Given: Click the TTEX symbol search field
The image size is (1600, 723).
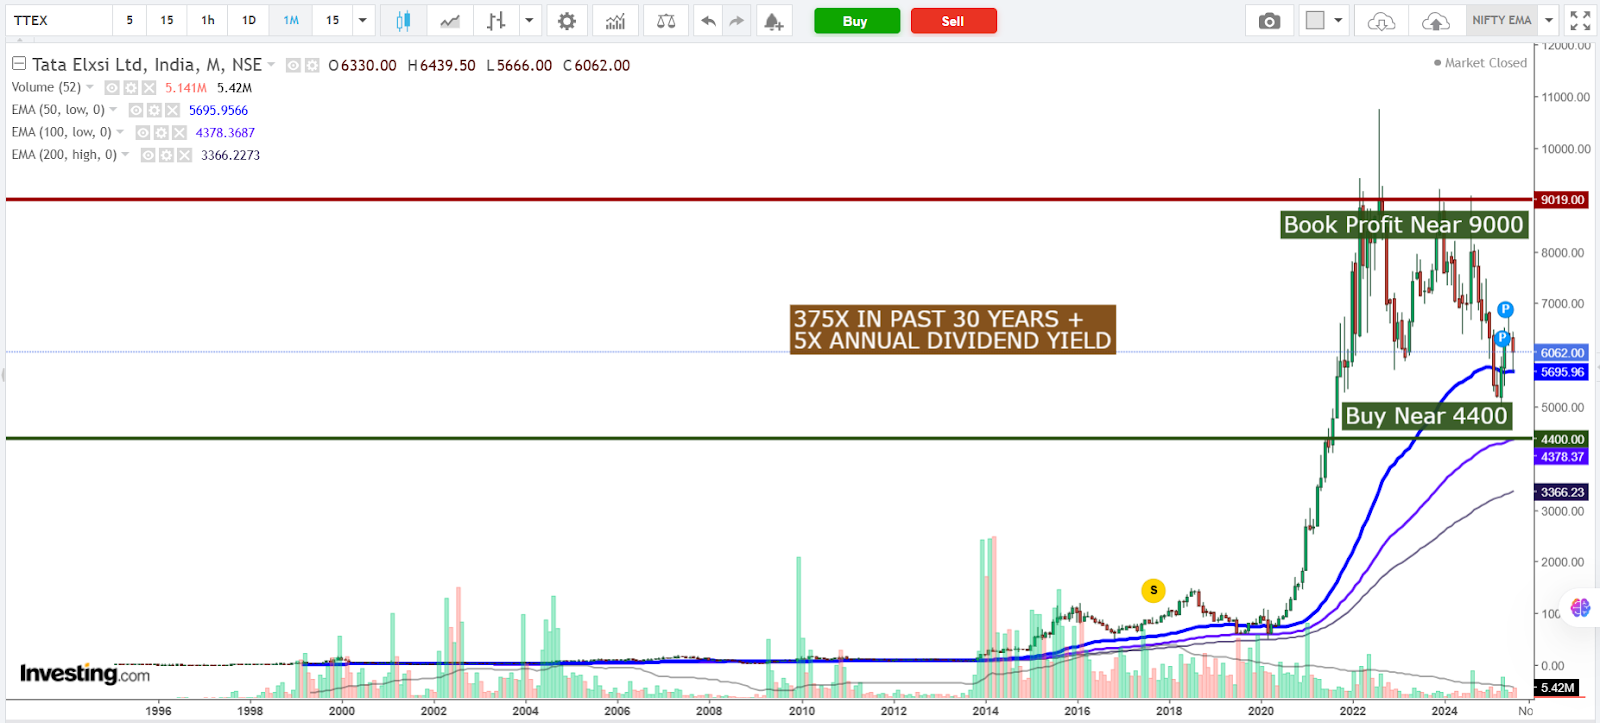Looking at the screenshot, I should (x=58, y=20).
